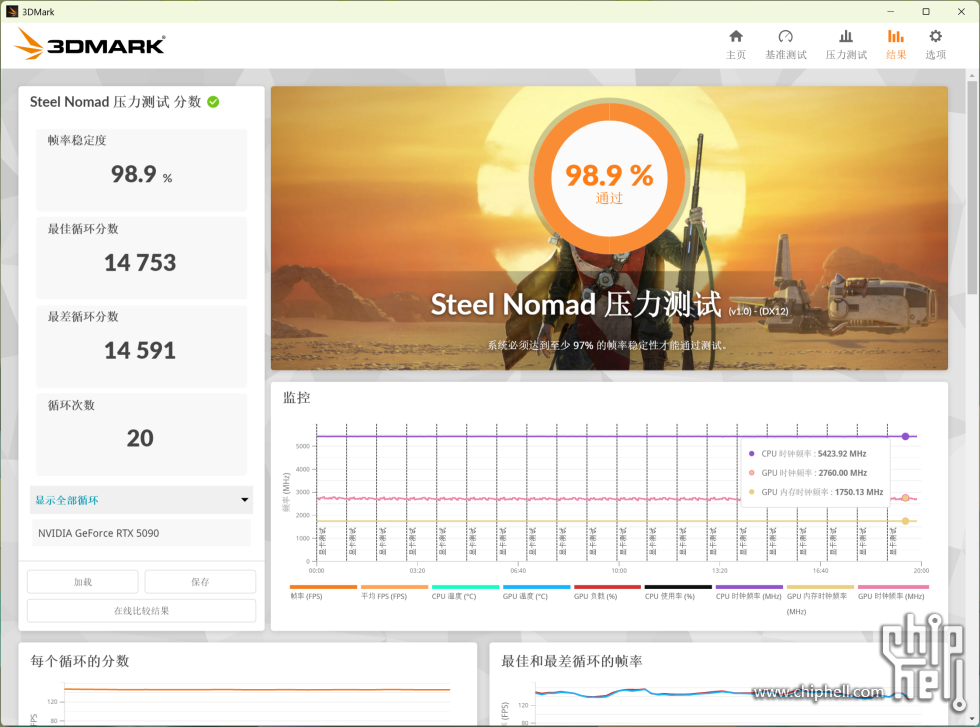This screenshot has width=980, height=727.
Task: Click the 加载 load button
Action: (82, 582)
